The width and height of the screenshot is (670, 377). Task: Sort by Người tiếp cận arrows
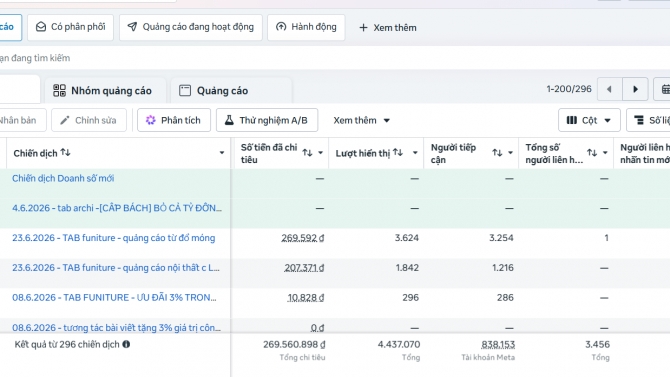497,153
